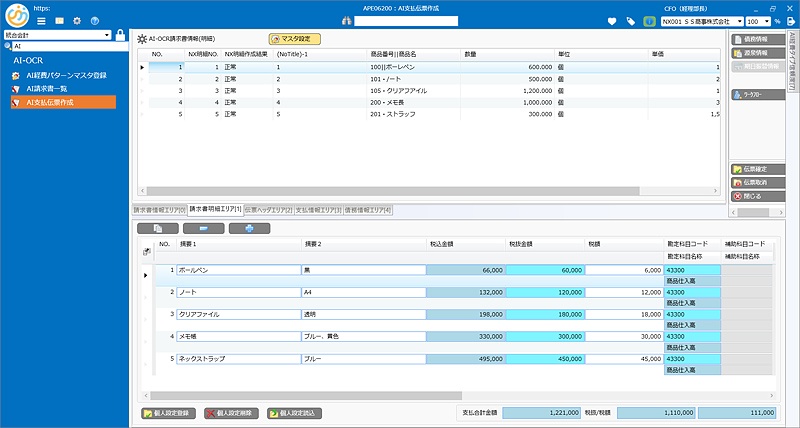
Task: Click the plus add row button
Action: point(249,228)
